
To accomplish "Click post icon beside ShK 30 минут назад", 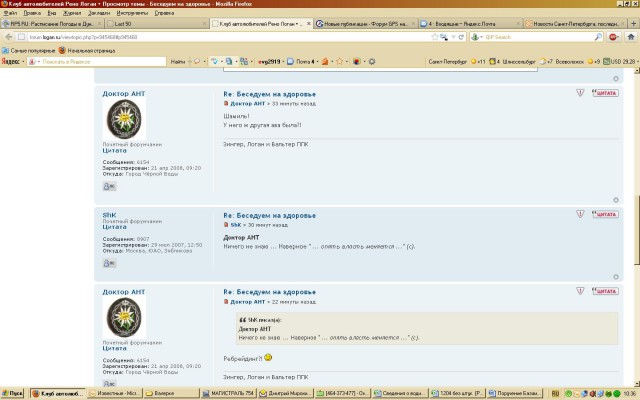I will pyautogui.click(x=226, y=225).
